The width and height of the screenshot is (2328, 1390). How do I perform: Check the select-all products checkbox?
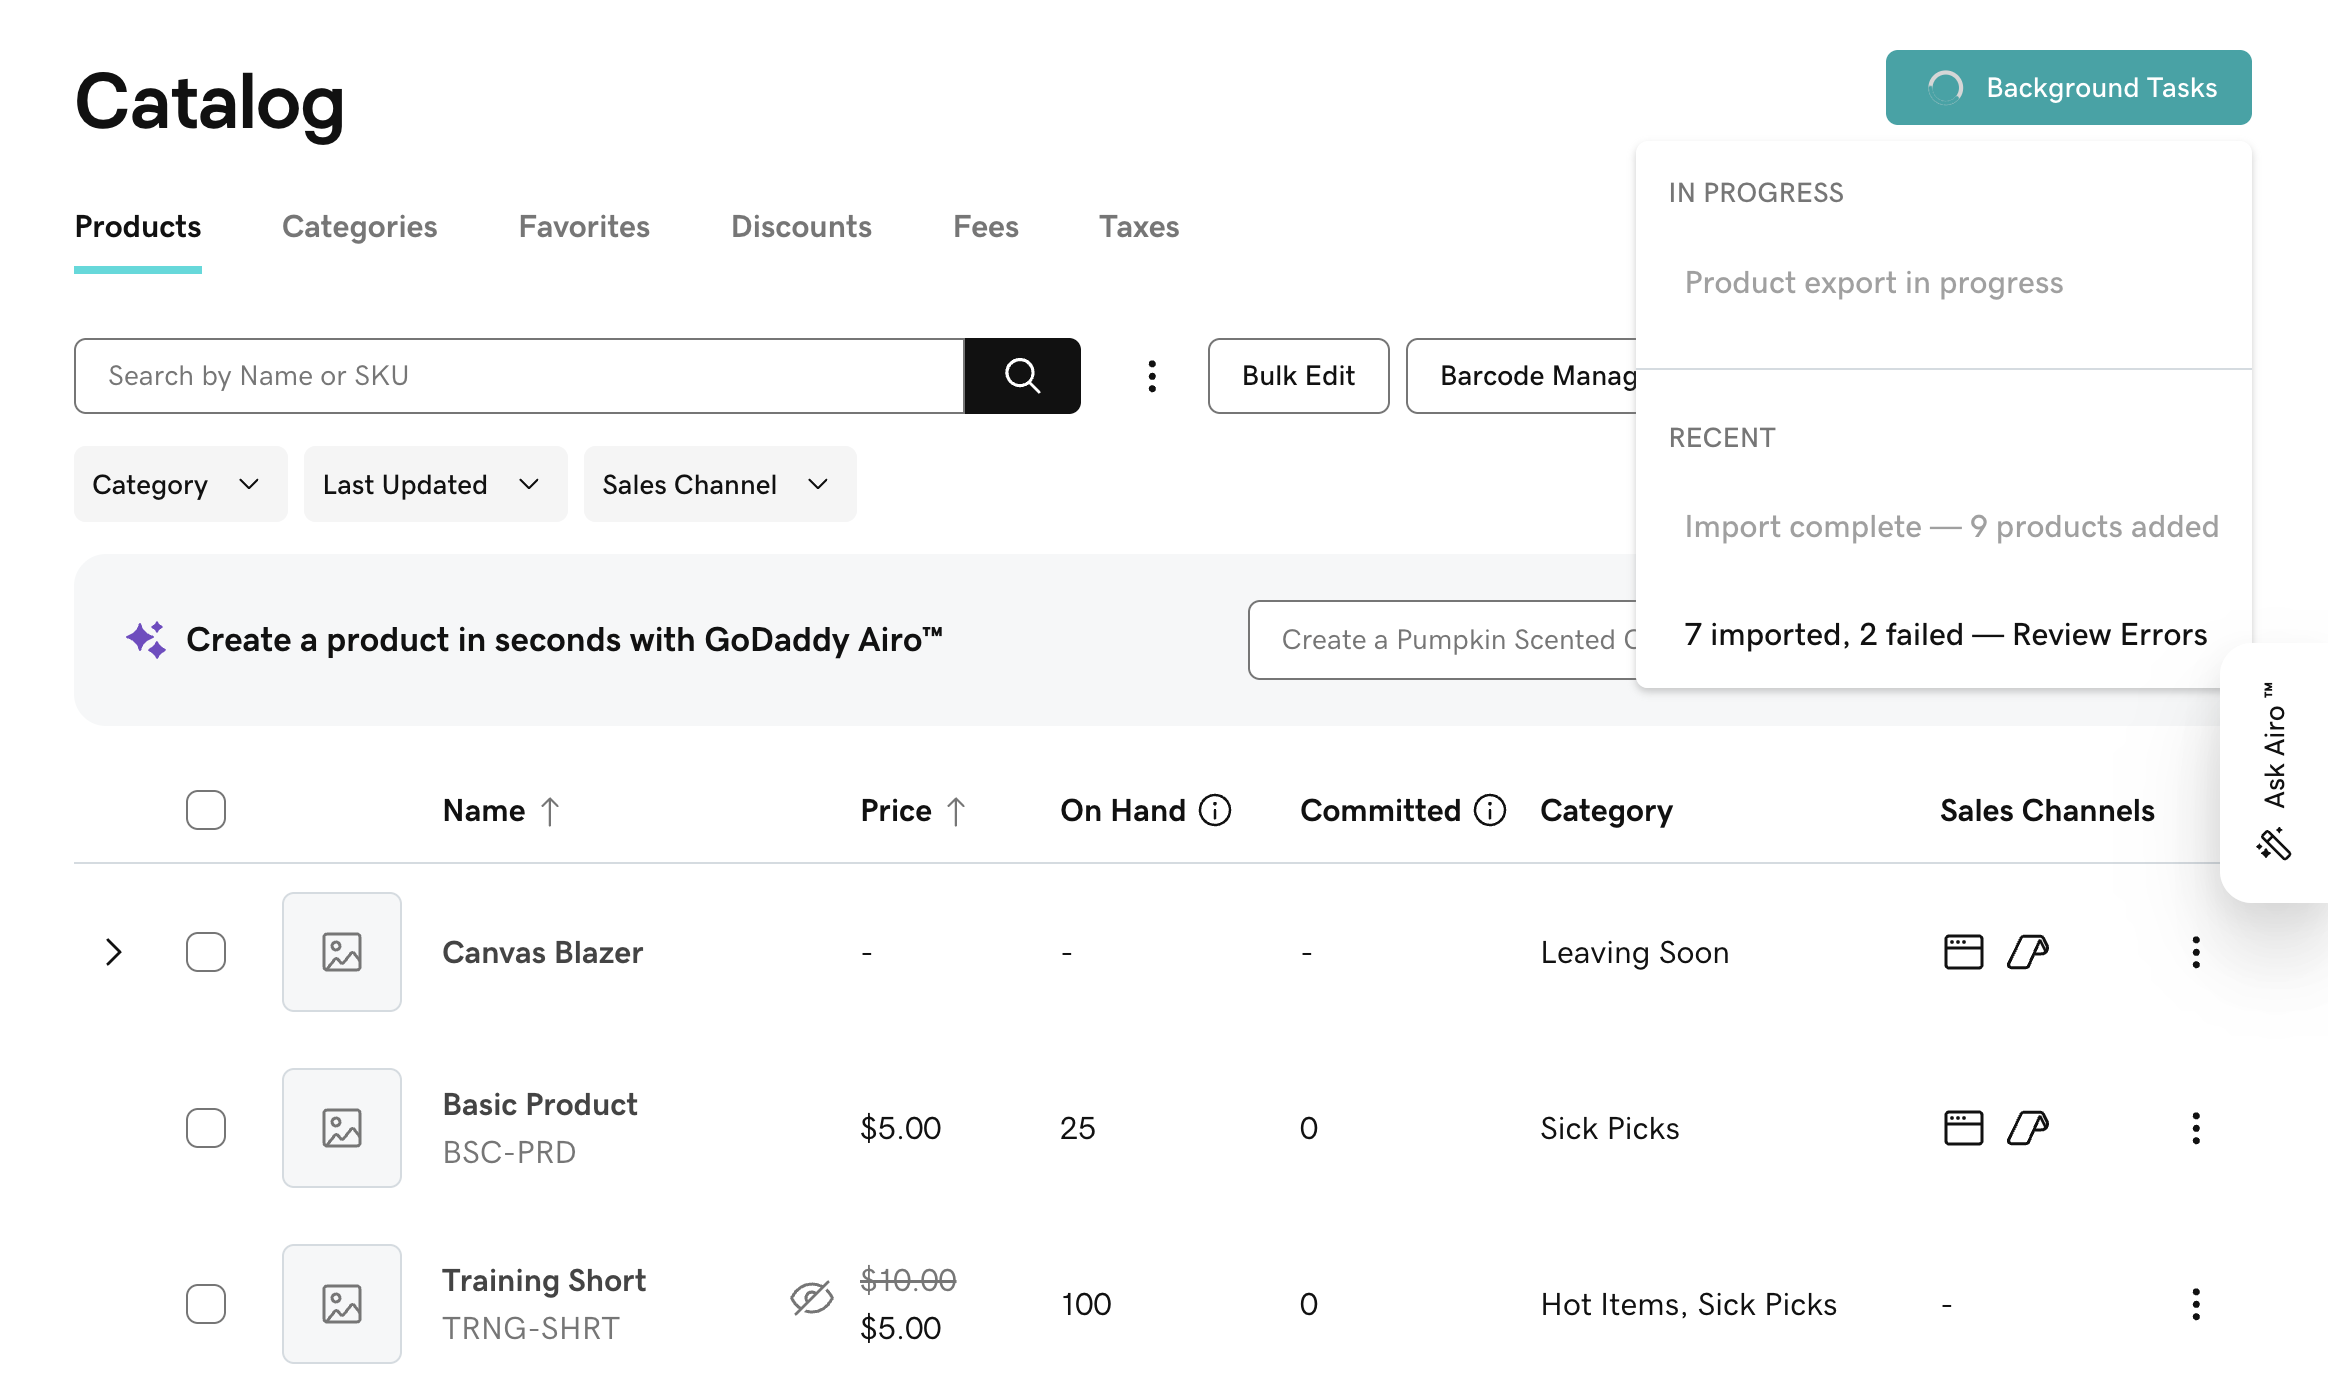click(206, 810)
